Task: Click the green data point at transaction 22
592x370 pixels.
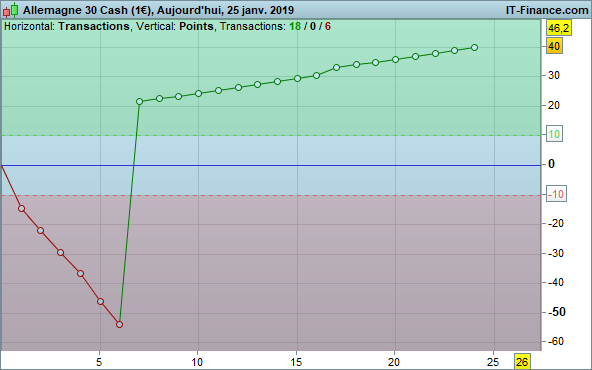Action: 435,54
